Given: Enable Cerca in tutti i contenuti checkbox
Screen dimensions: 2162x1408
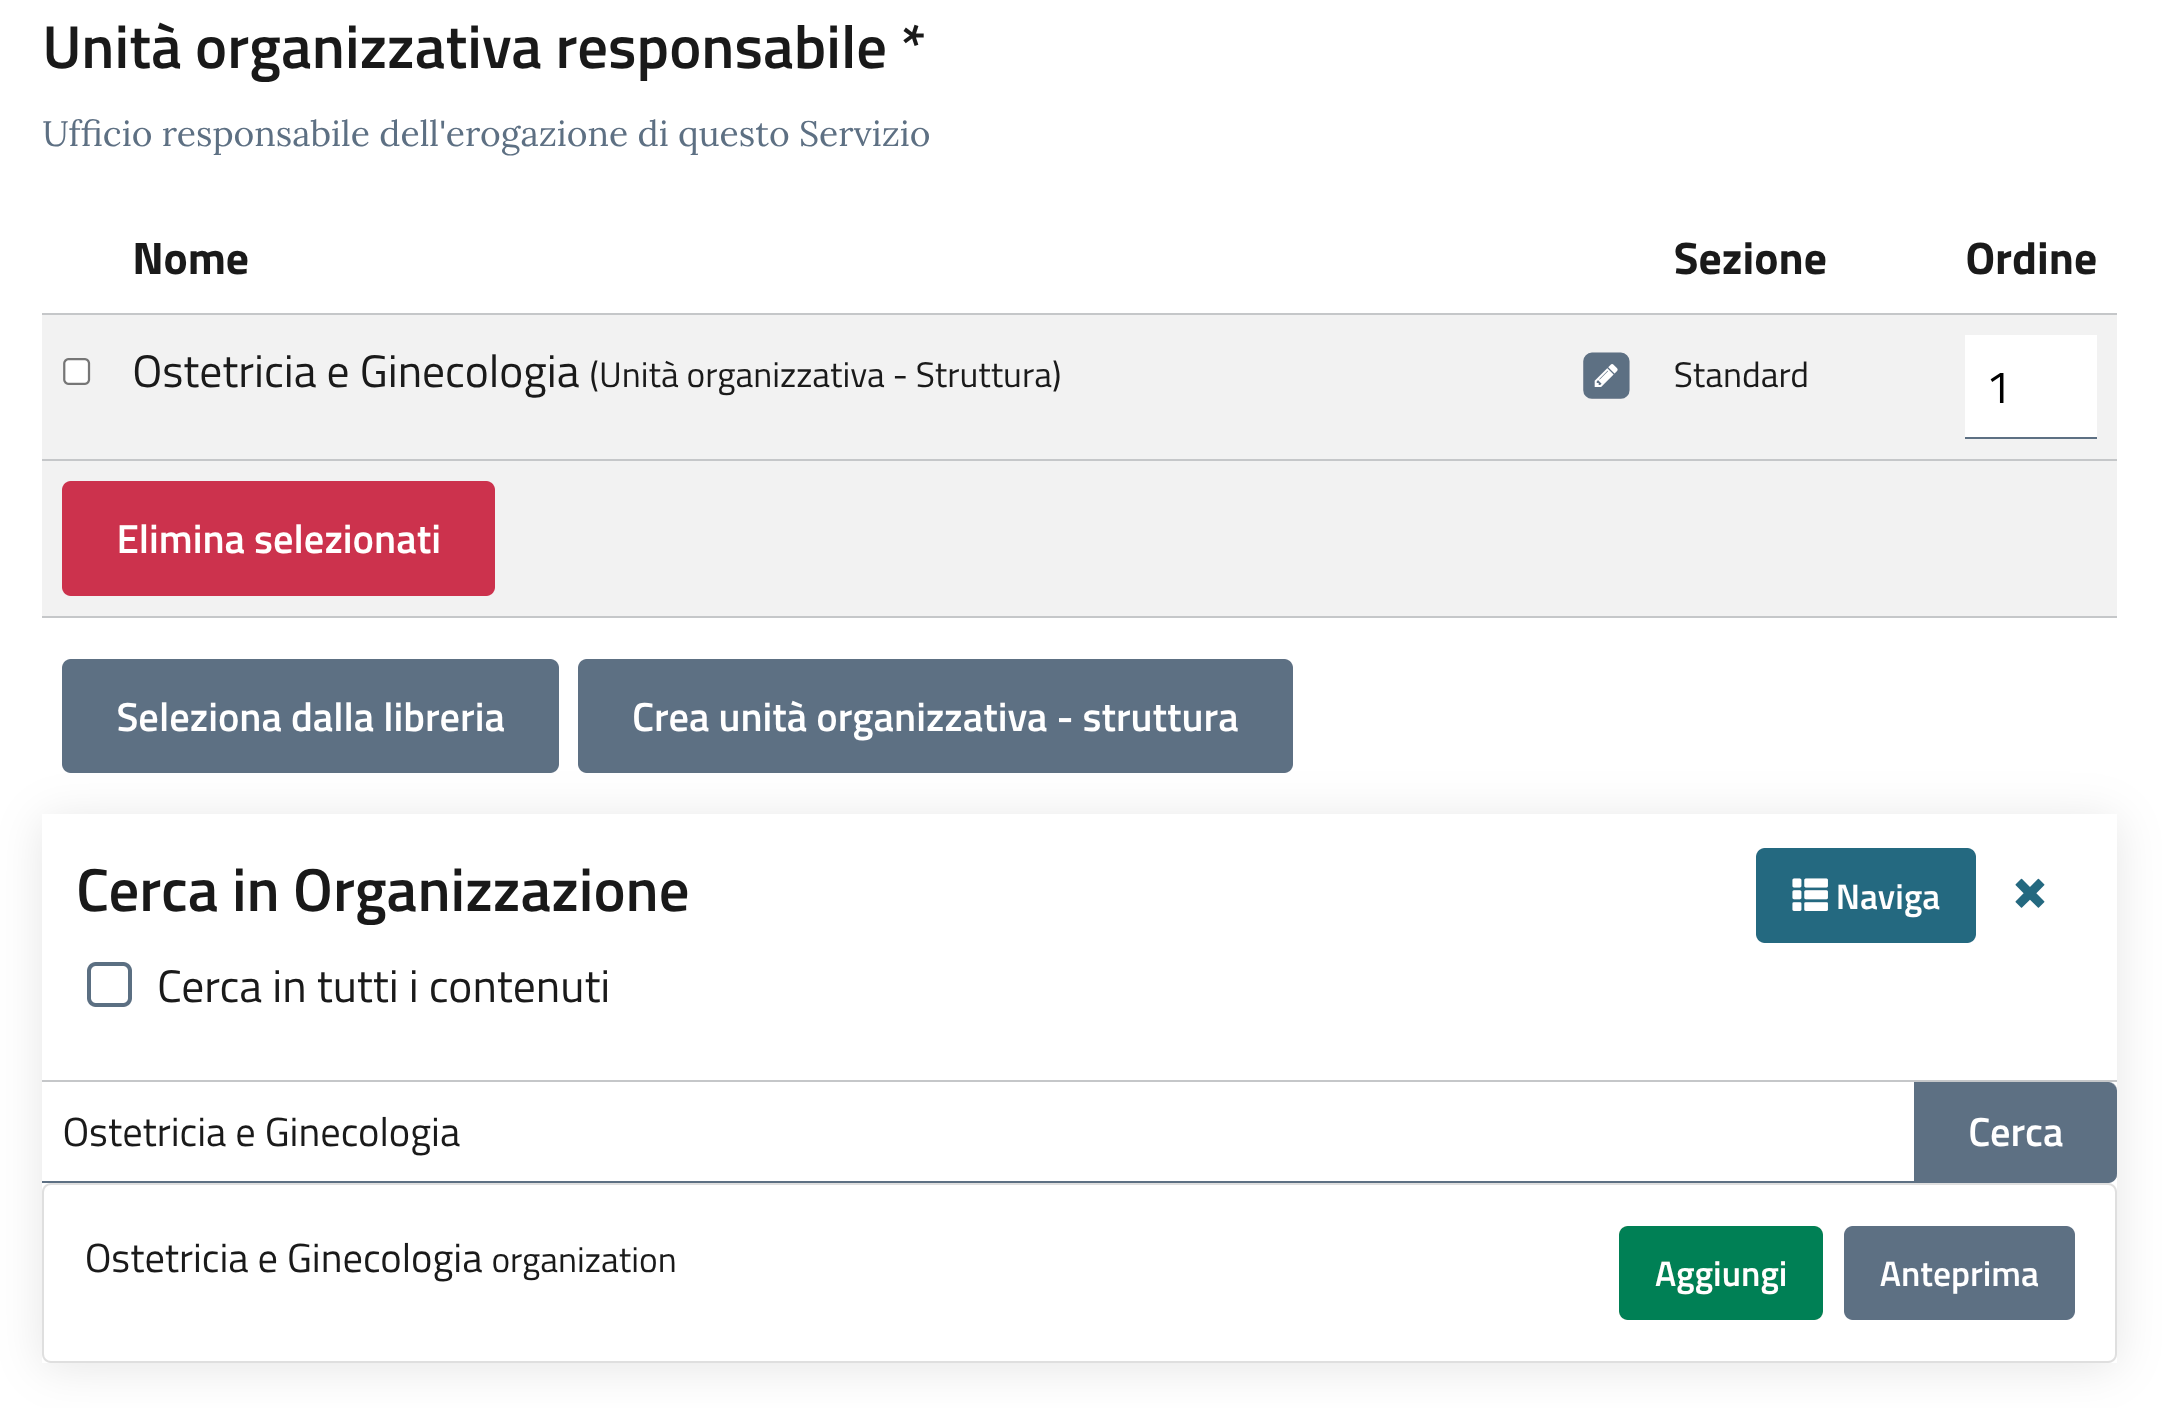Looking at the screenshot, I should click(109, 985).
